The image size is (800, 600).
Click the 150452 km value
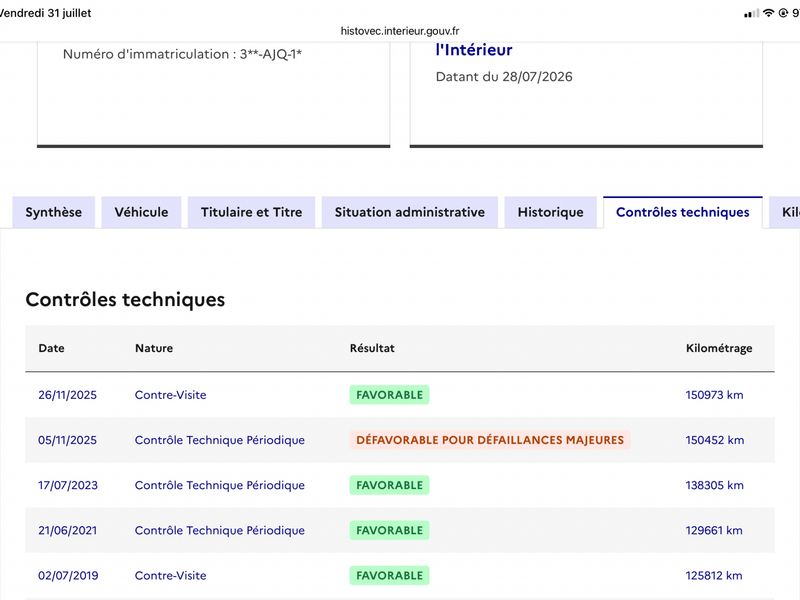tap(715, 440)
